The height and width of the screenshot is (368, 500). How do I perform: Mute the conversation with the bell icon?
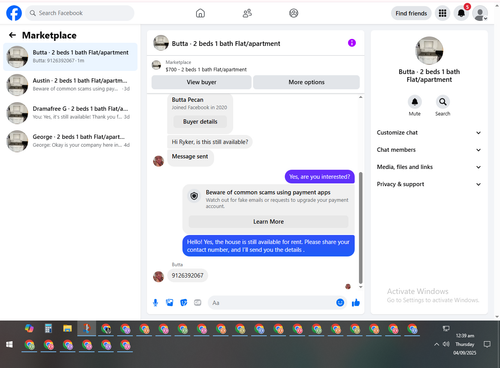(x=415, y=102)
